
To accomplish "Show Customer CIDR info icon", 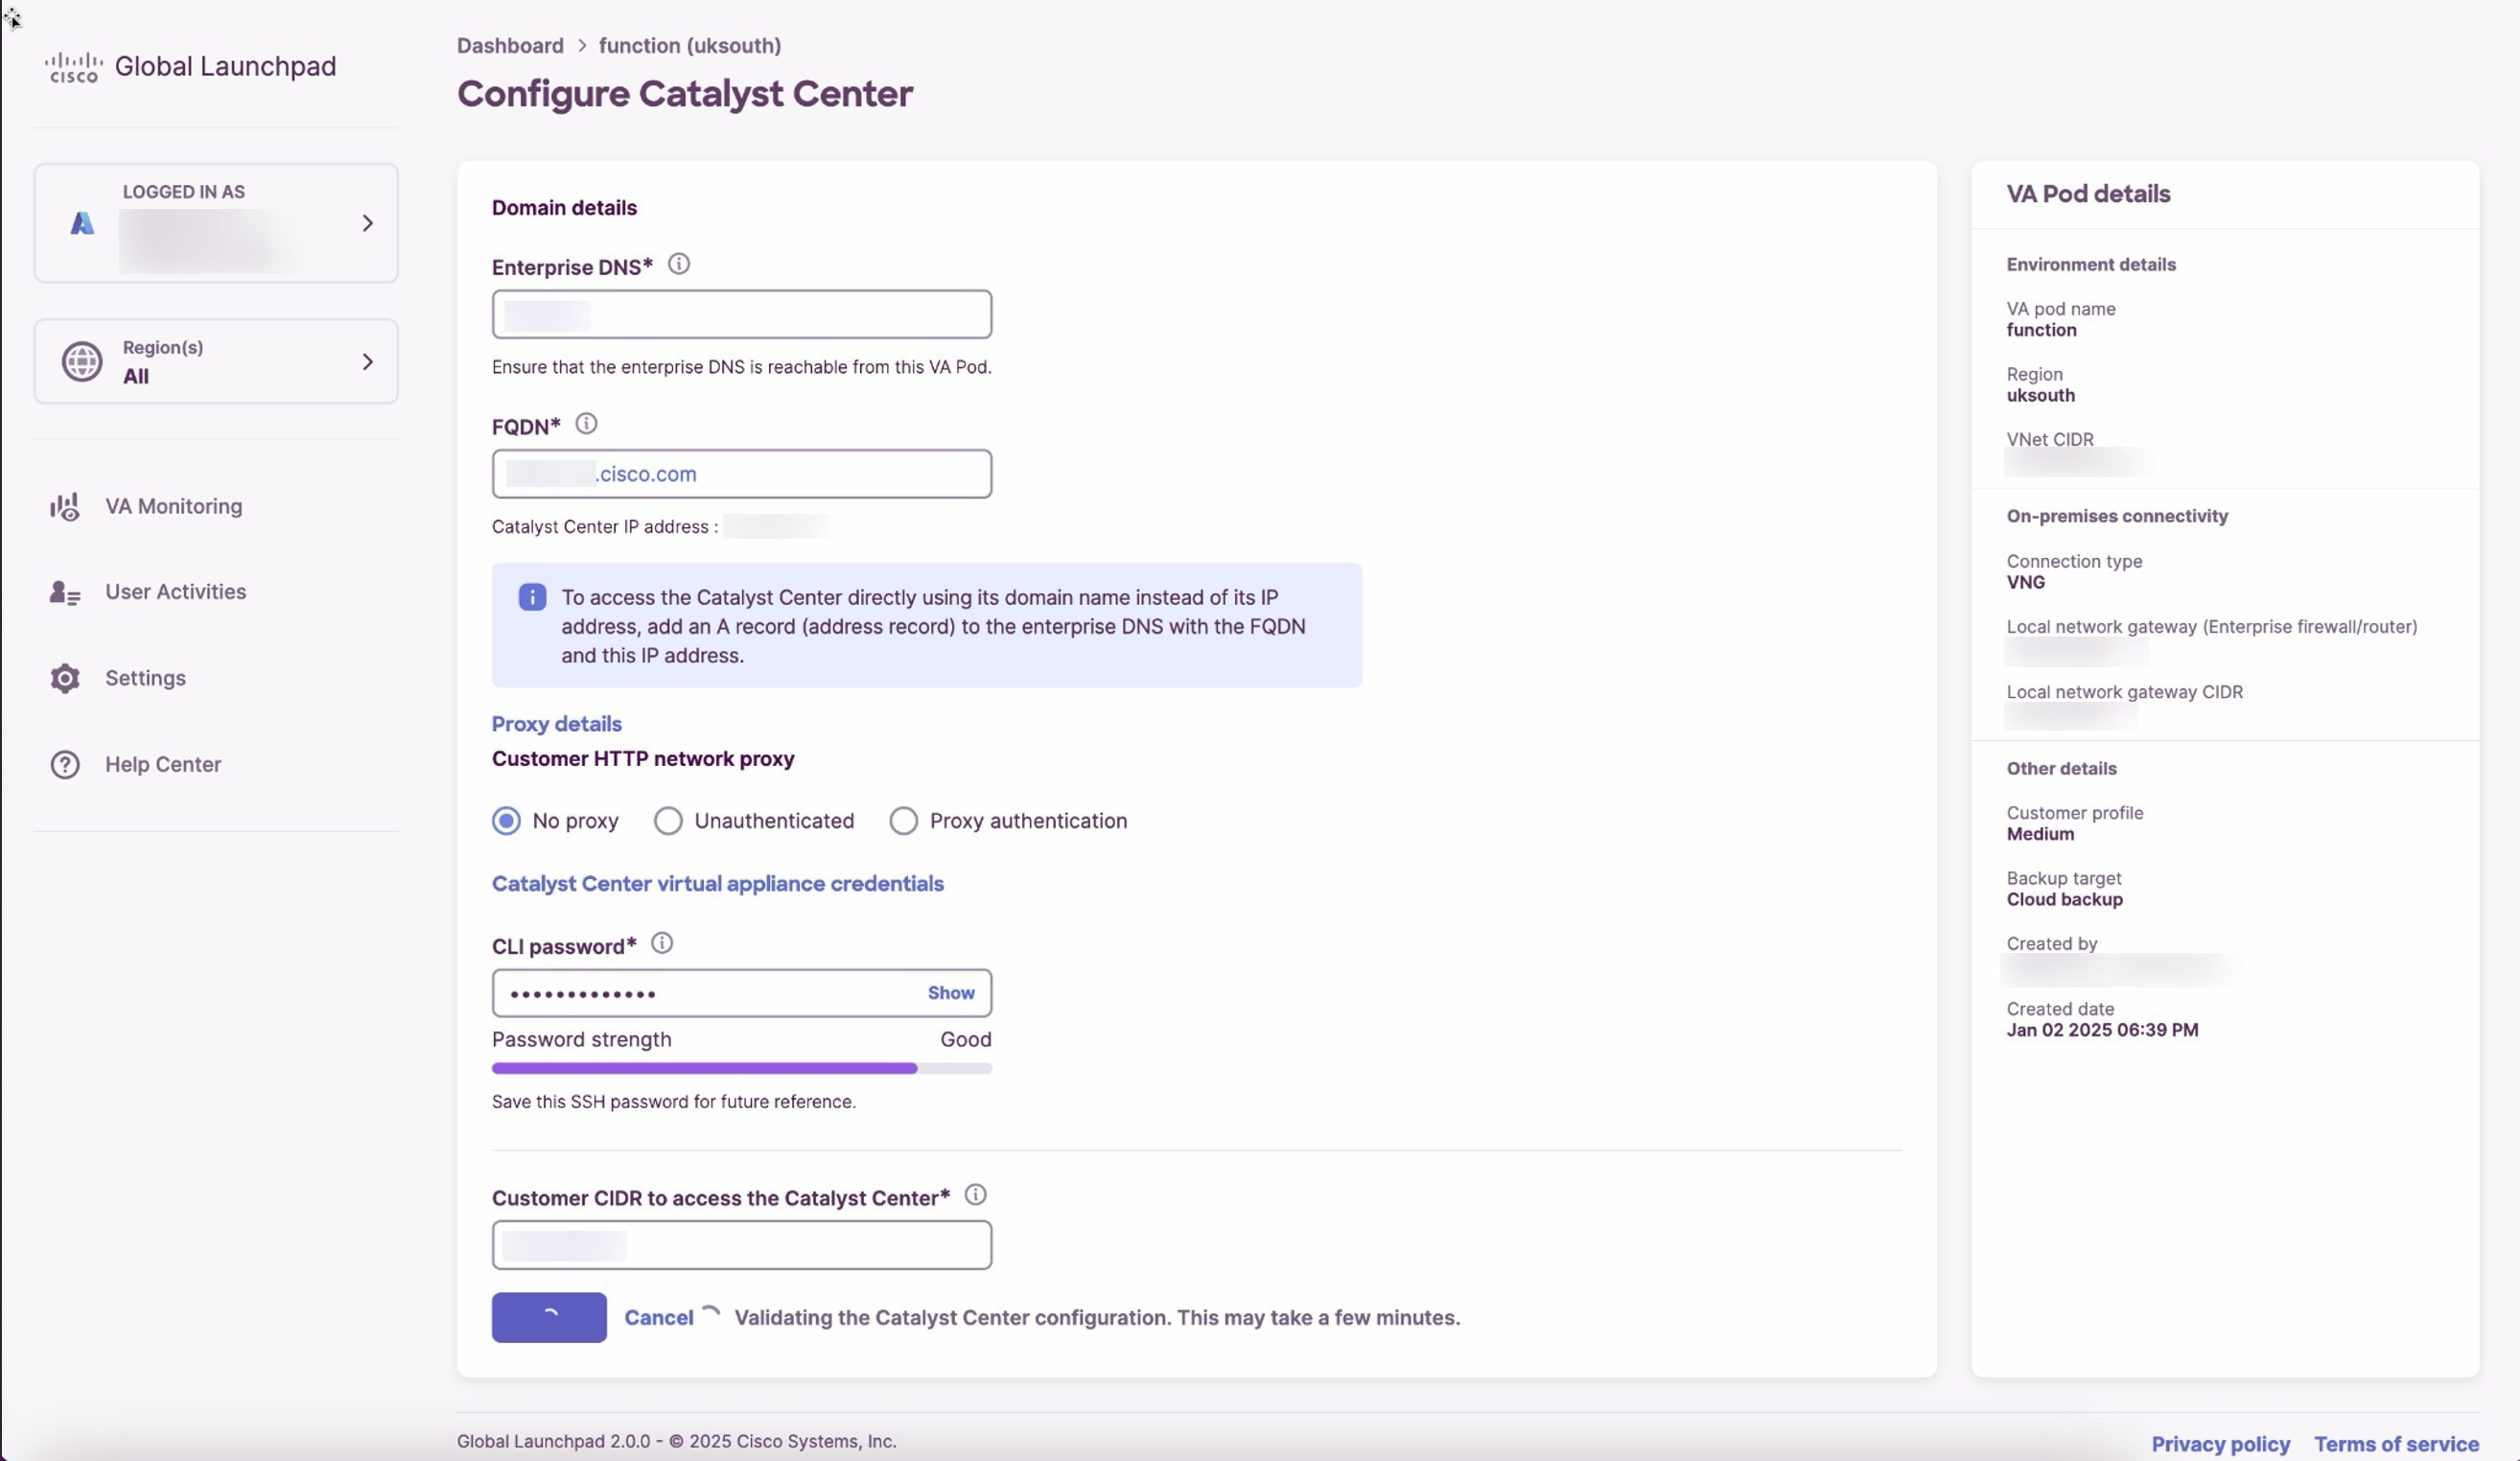I will (x=976, y=1195).
